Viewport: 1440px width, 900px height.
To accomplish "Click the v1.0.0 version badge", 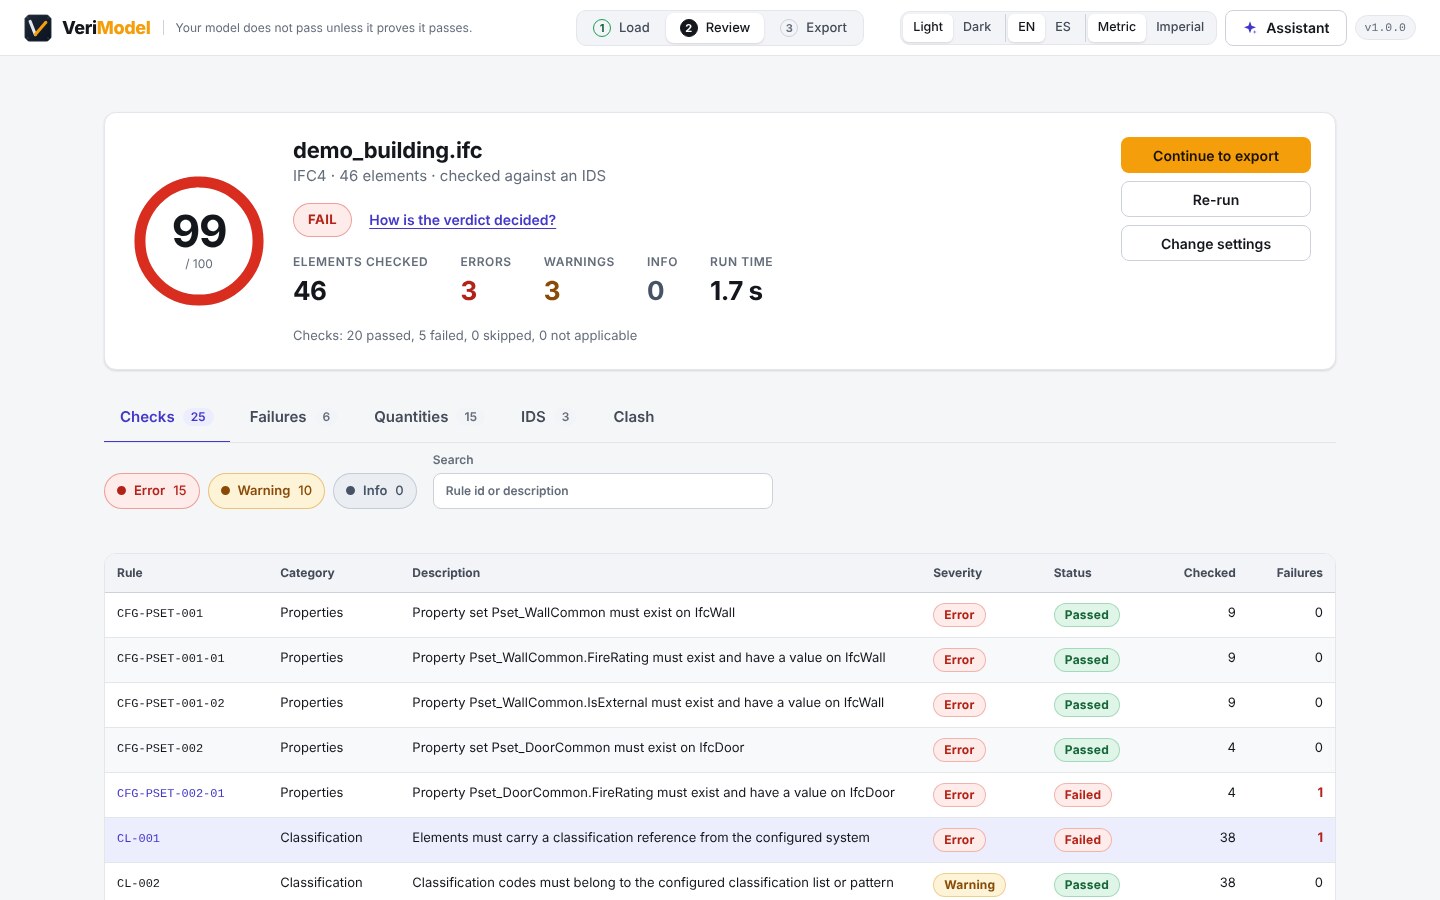I will (x=1385, y=28).
